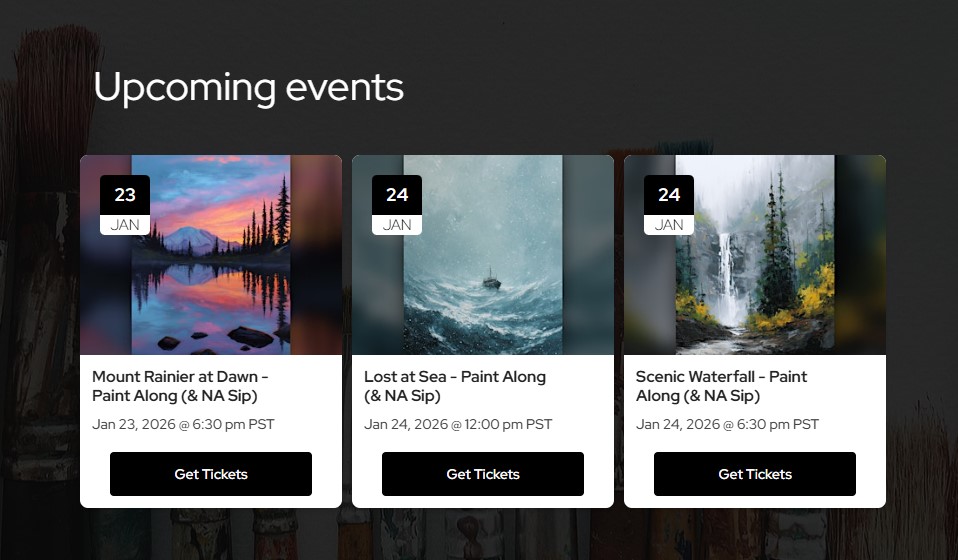958x560 pixels.
Task: Open the Scenic Waterfall event title link
Action: [721, 386]
